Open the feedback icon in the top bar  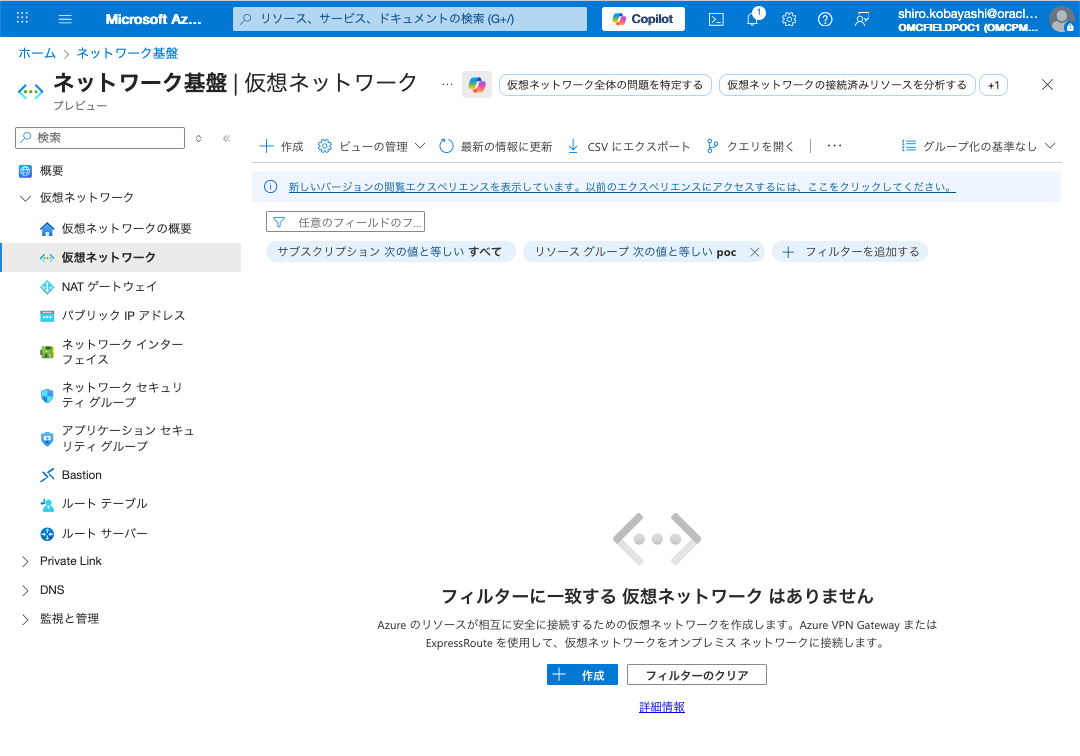[860, 18]
